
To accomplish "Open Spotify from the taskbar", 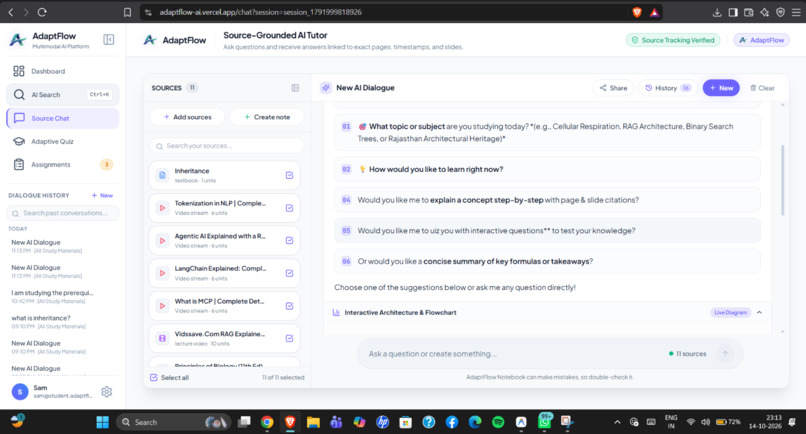I will coord(498,422).
